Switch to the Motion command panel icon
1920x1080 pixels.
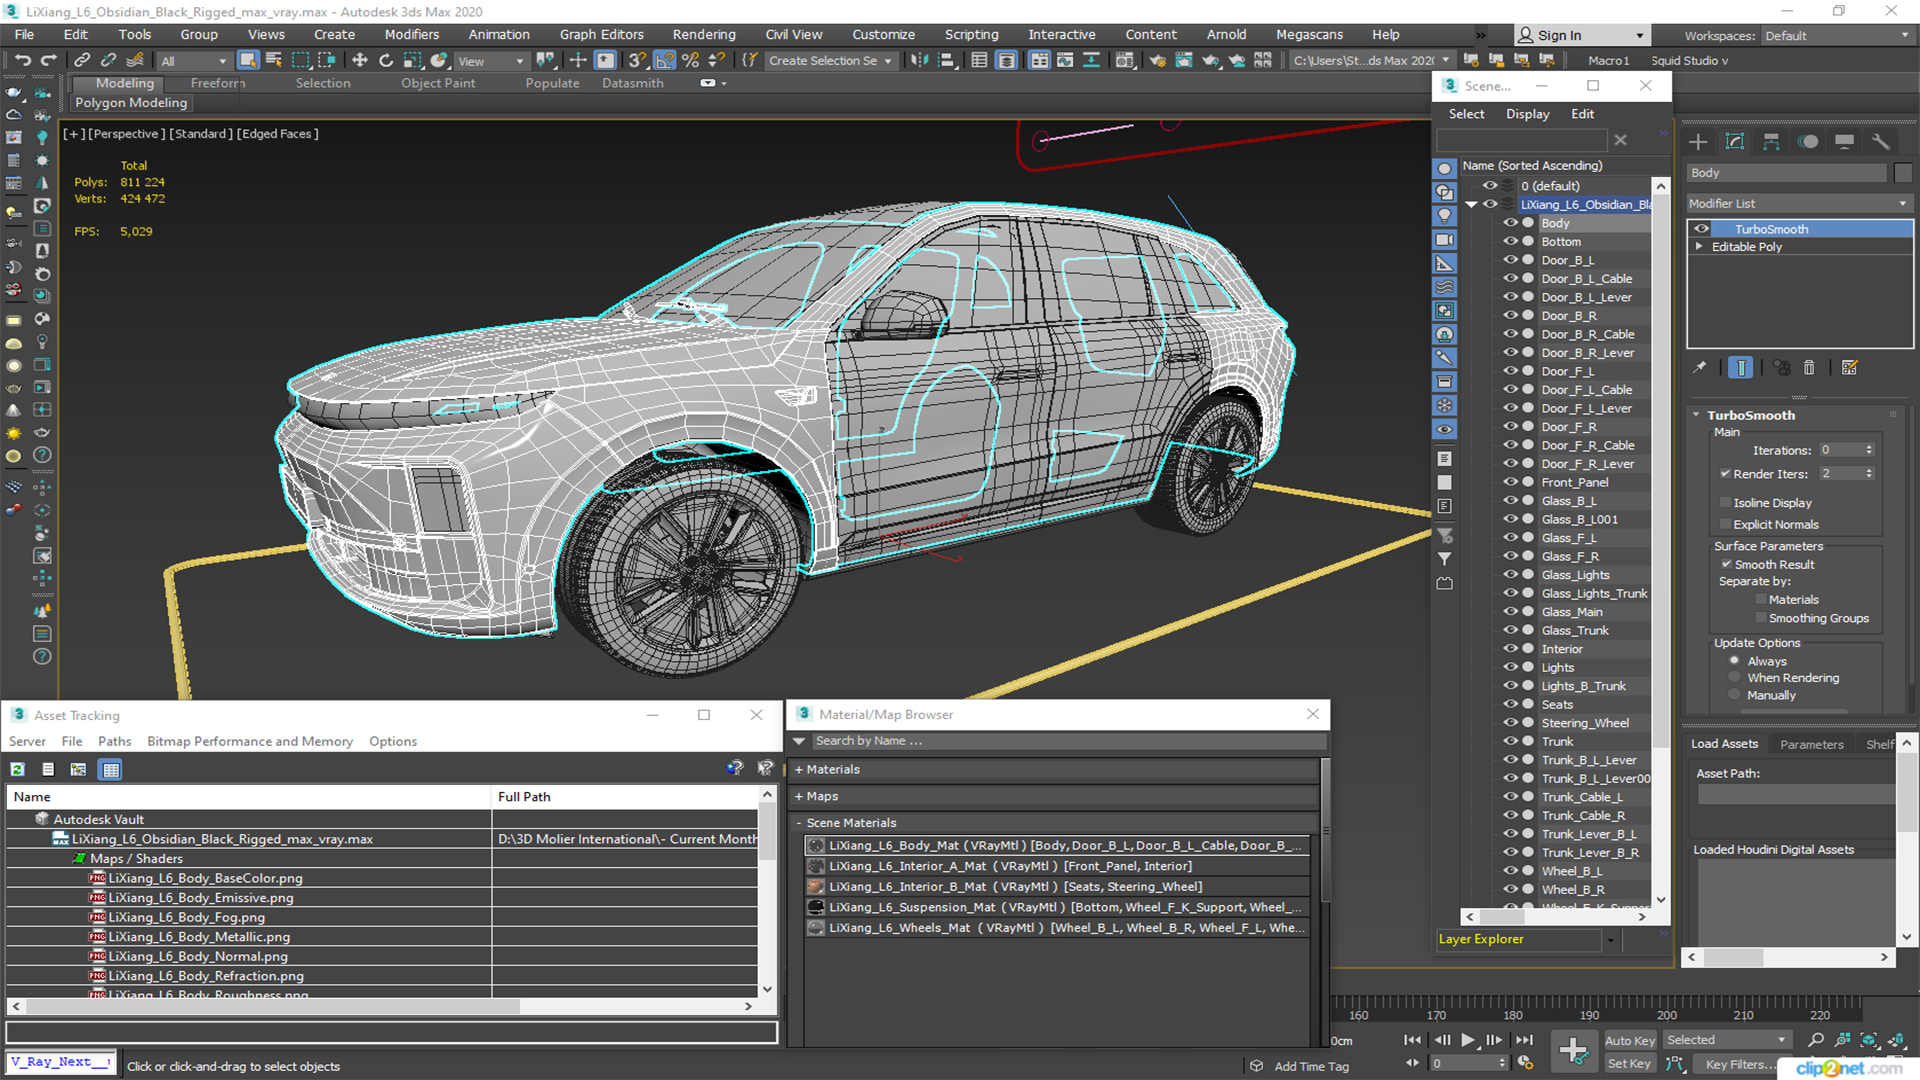[1808, 142]
